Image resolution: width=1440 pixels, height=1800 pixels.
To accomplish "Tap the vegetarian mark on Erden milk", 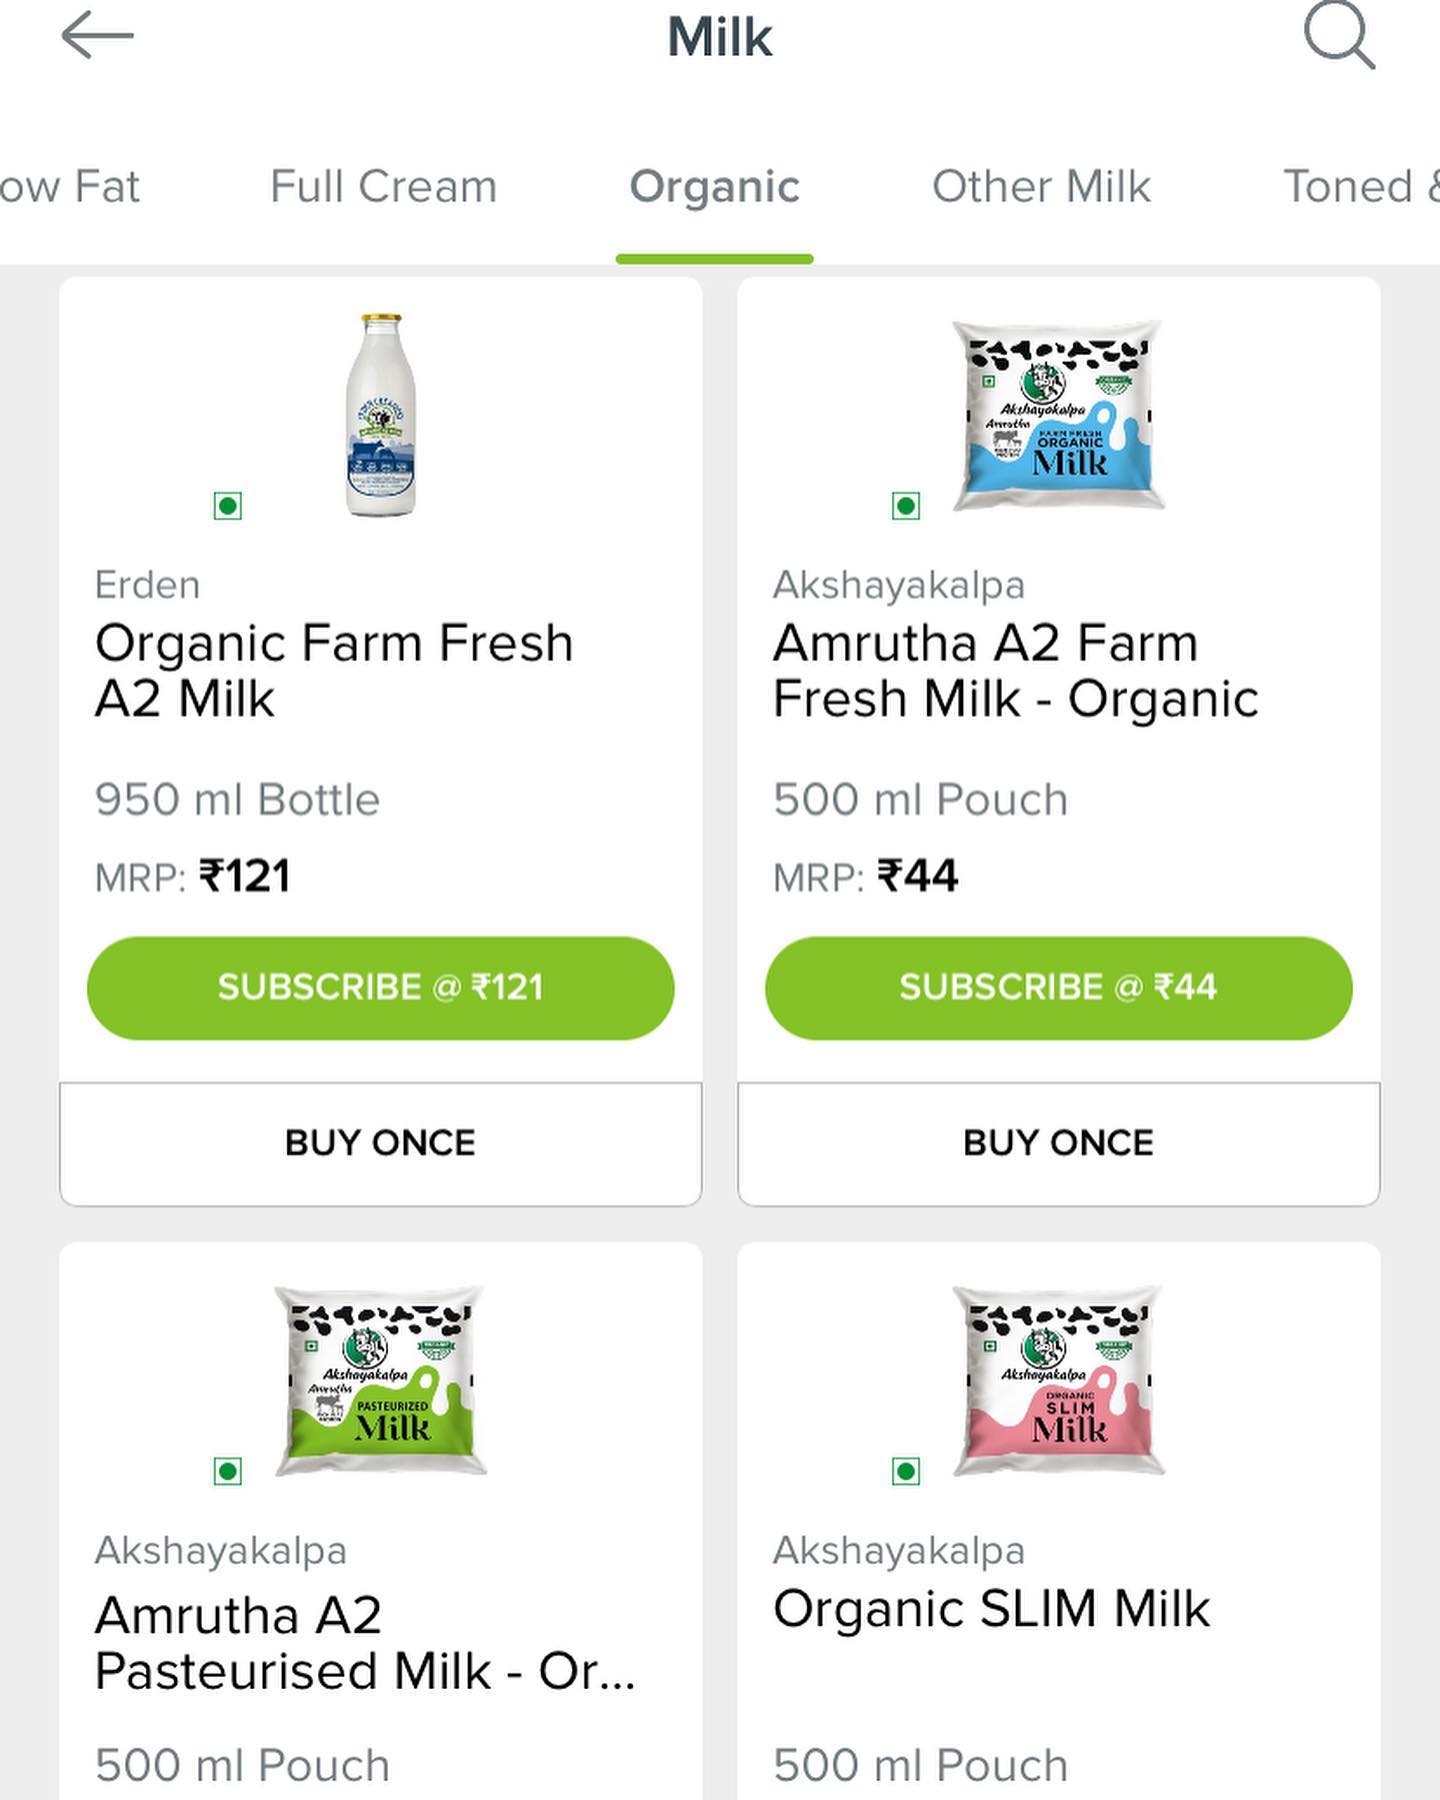I will pyautogui.click(x=228, y=506).
